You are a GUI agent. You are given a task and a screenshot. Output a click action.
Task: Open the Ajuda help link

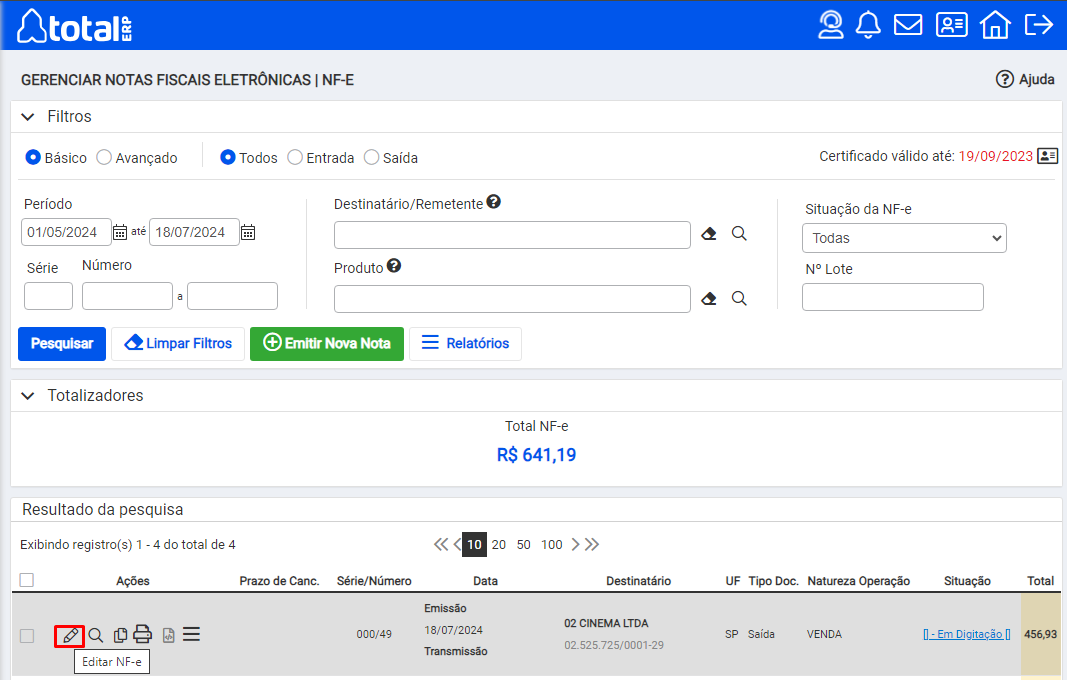1025,80
